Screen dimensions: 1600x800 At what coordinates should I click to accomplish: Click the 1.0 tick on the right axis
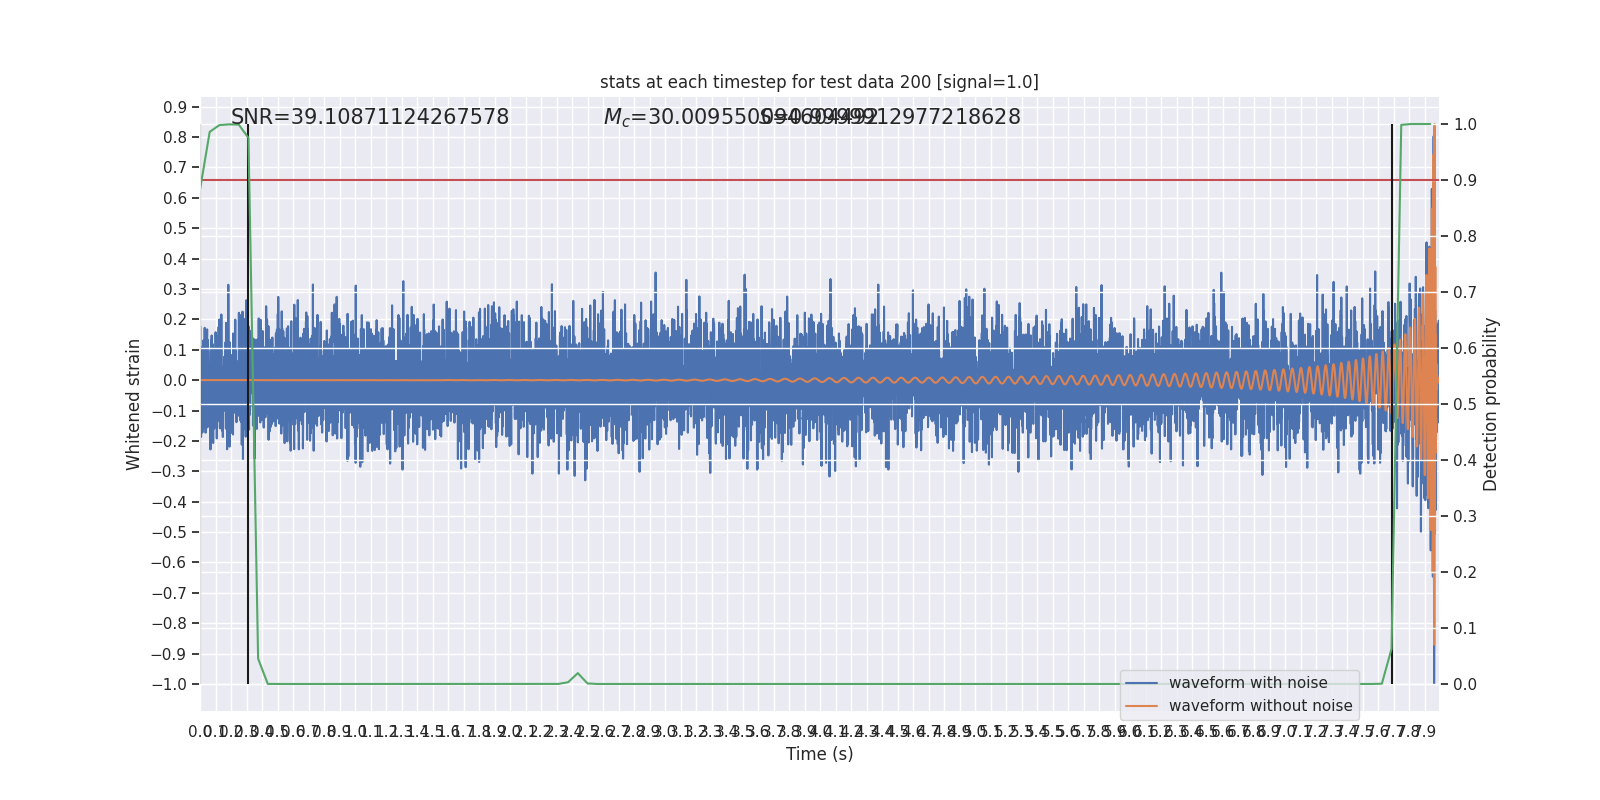1465,125
